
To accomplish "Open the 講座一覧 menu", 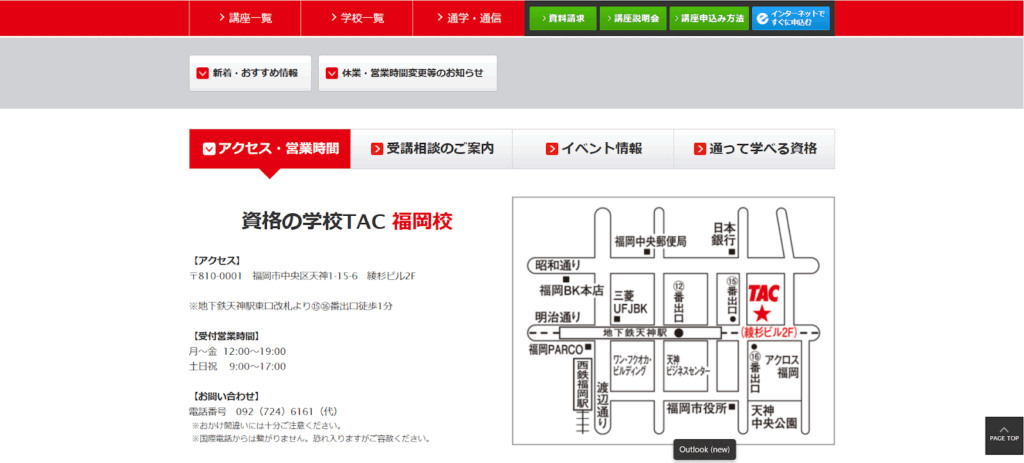I will coord(245,18).
